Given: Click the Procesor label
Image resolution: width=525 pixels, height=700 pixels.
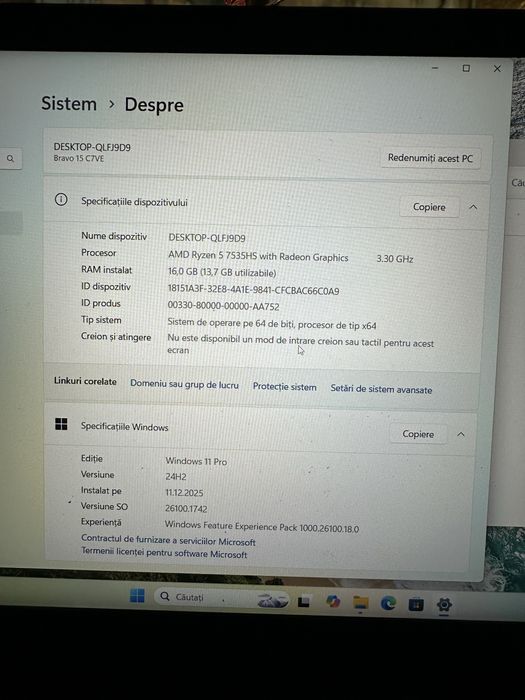Looking at the screenshot, I should pos(99,253).
